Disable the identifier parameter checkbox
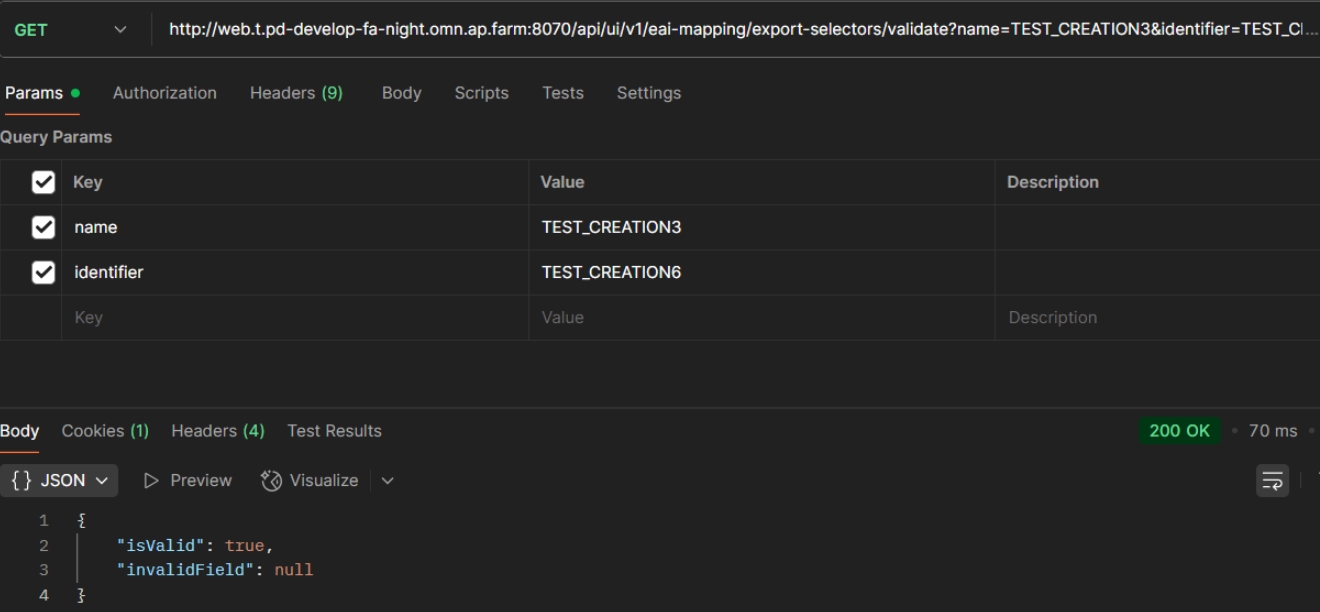Viewport: 1320px width, 612px height. (x=43, y=272)
